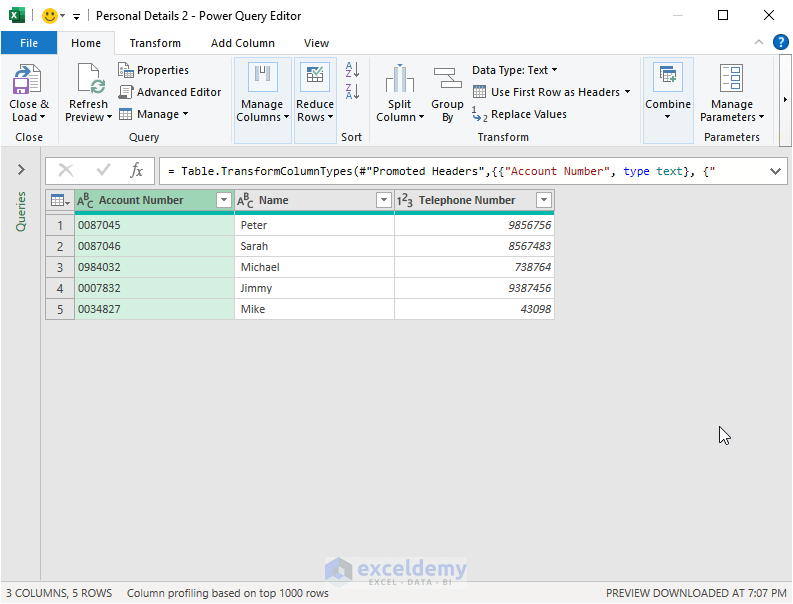The width and height of the screenshot is (793, 604).
Task: Click the Refresh Preview icon
Action: tap(91, 79)
